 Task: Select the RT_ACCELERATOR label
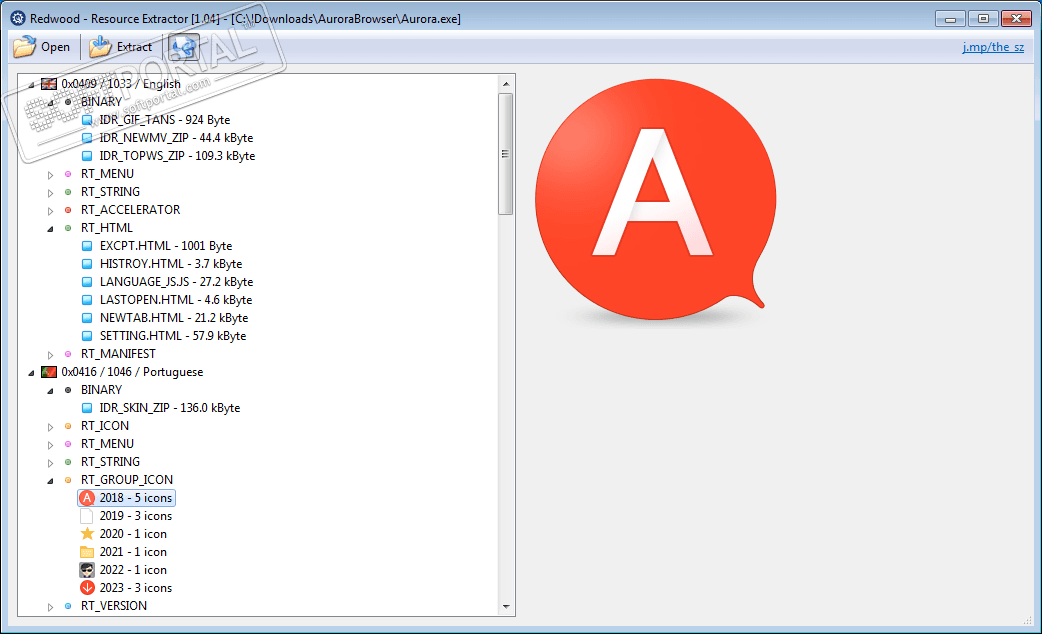click(130, 210)
